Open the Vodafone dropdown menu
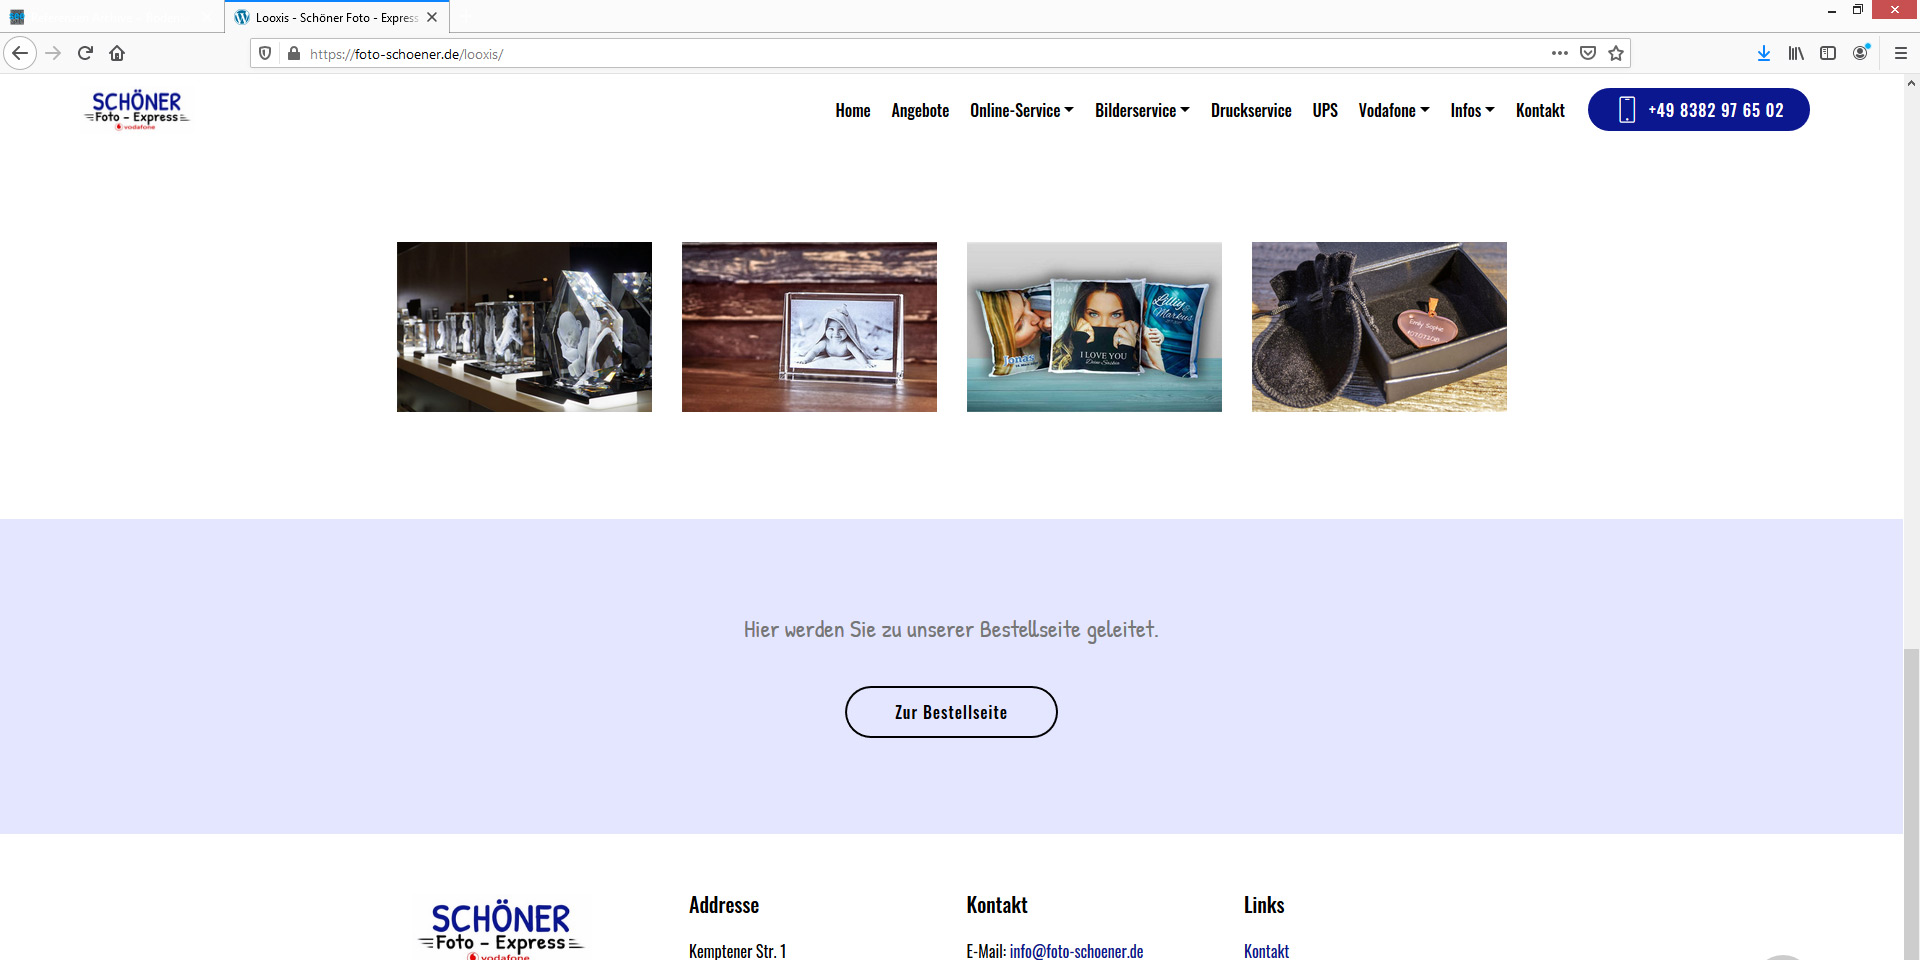This screenshot has width=1920, height=960. coord(1393,110)
